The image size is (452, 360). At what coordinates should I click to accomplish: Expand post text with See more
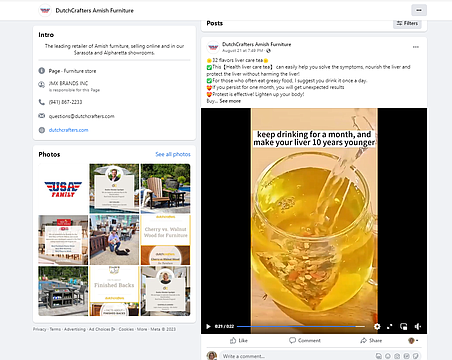230,101
